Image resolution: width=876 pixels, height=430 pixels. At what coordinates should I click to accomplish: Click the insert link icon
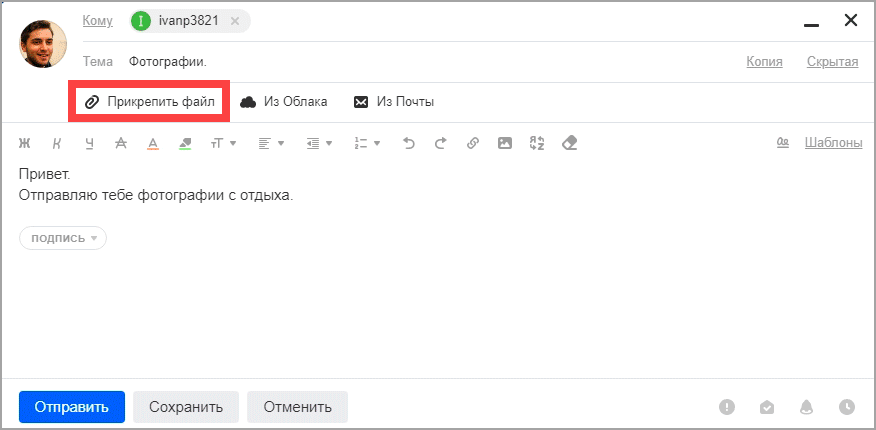pos(473,143)
